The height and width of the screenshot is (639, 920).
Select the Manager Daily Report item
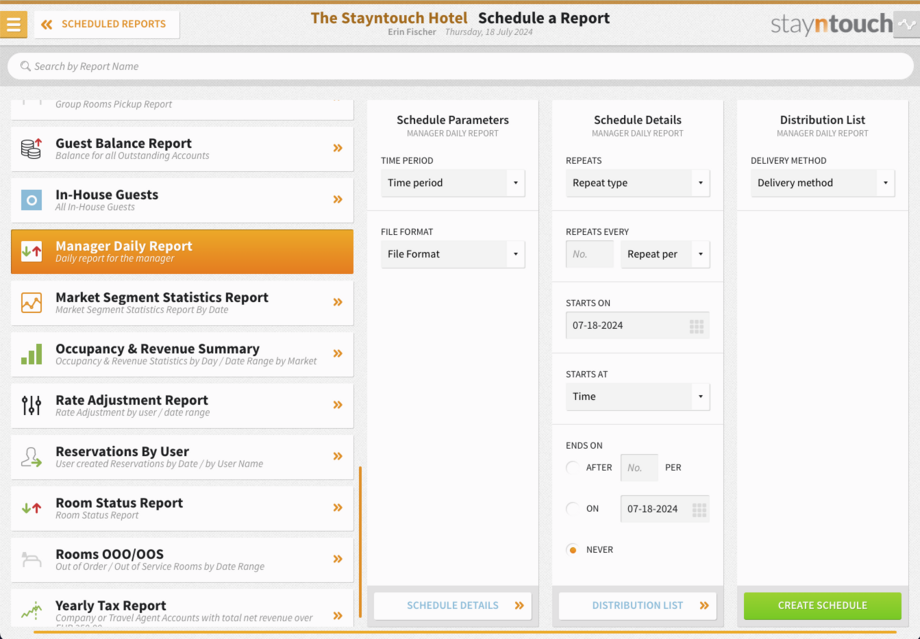coord(182,252)
